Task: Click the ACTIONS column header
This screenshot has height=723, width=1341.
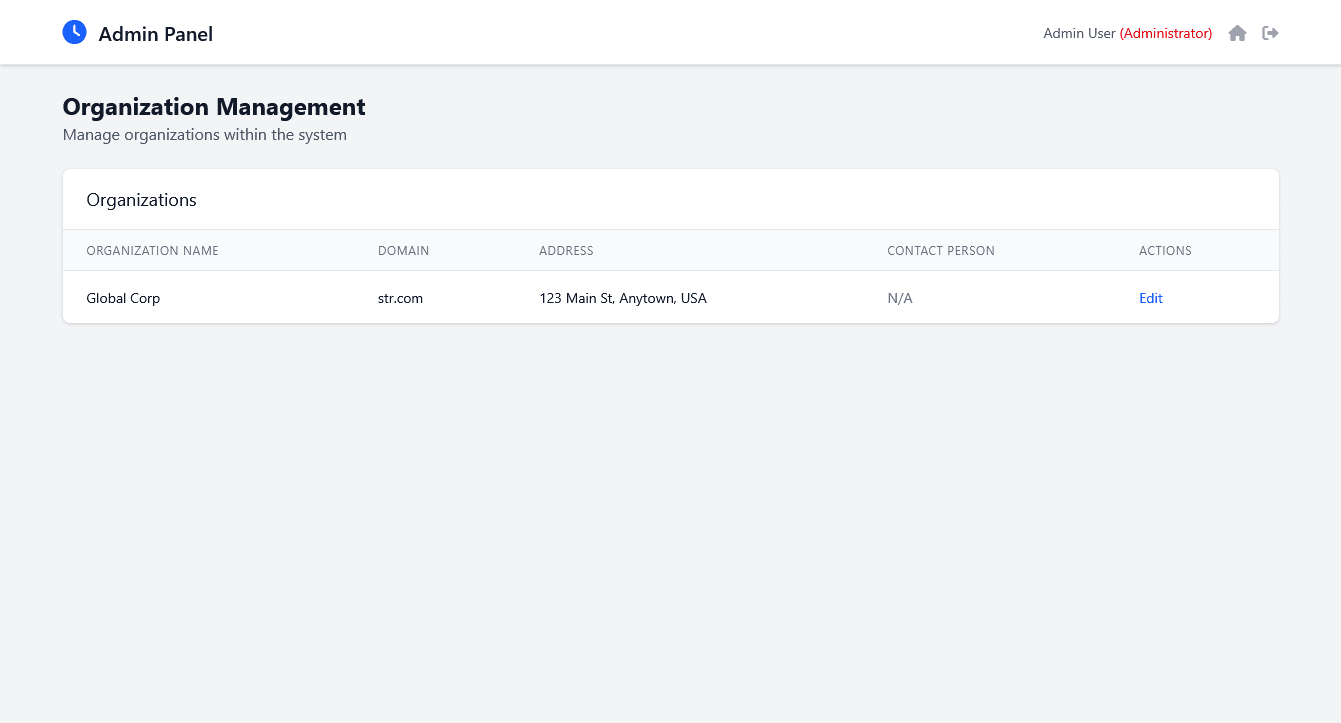Action: (1165, 250)
